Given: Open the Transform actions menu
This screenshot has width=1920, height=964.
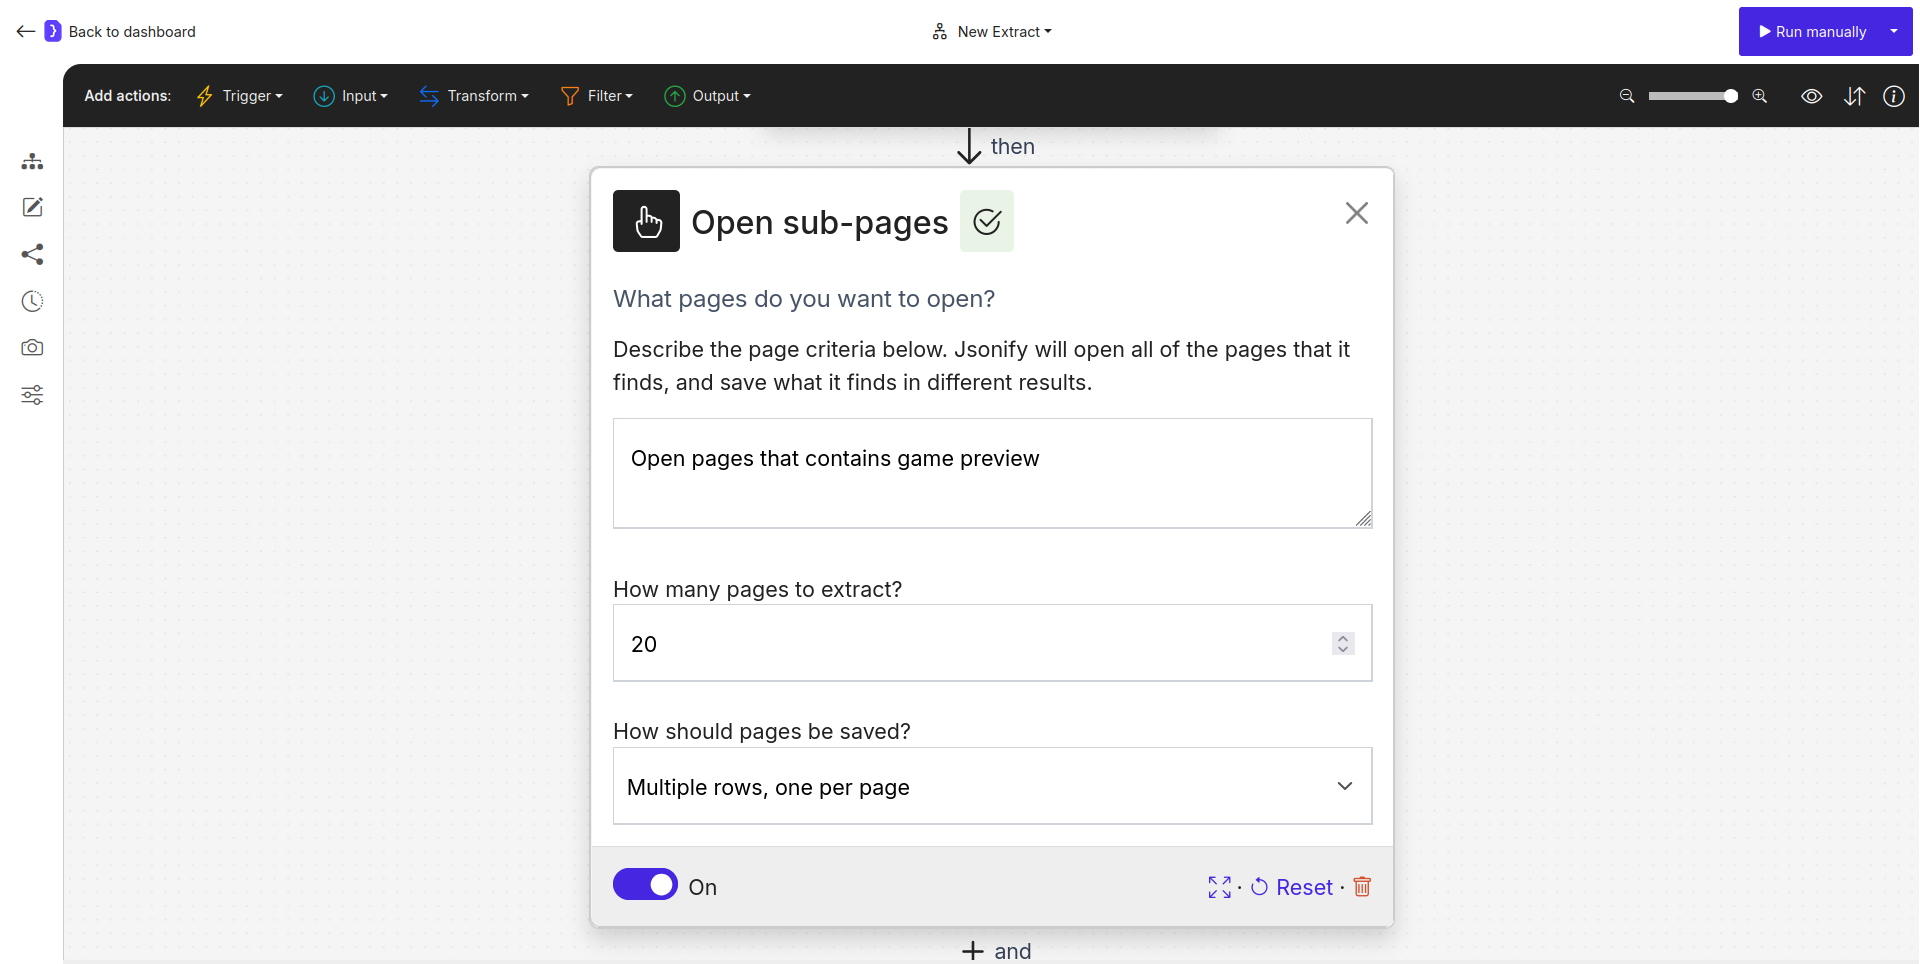Looking at the screenshot, I should [x=474, y=96].
